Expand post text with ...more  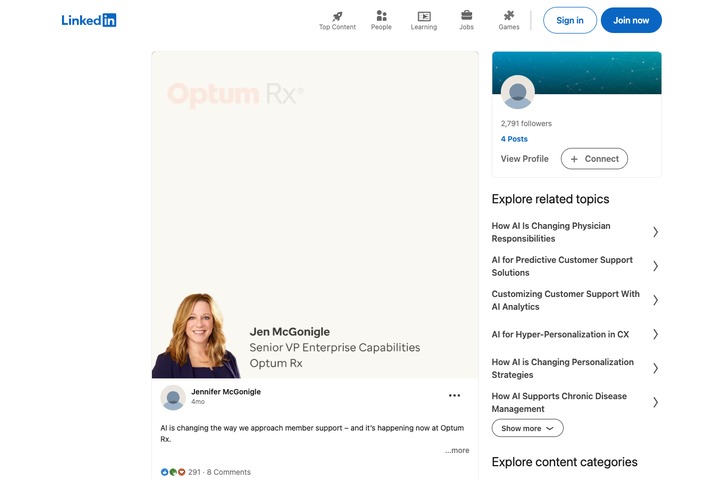coord(457,450)
